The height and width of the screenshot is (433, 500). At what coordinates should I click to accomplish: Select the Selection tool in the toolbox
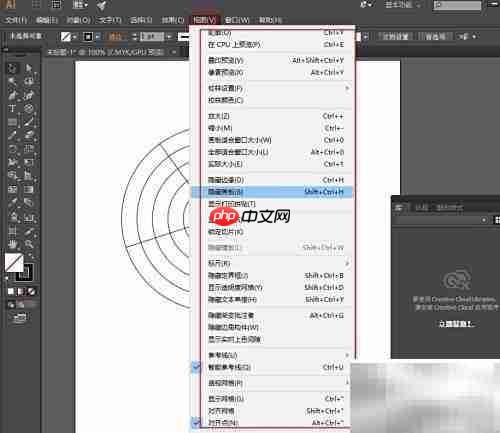[x=12, y=68]
